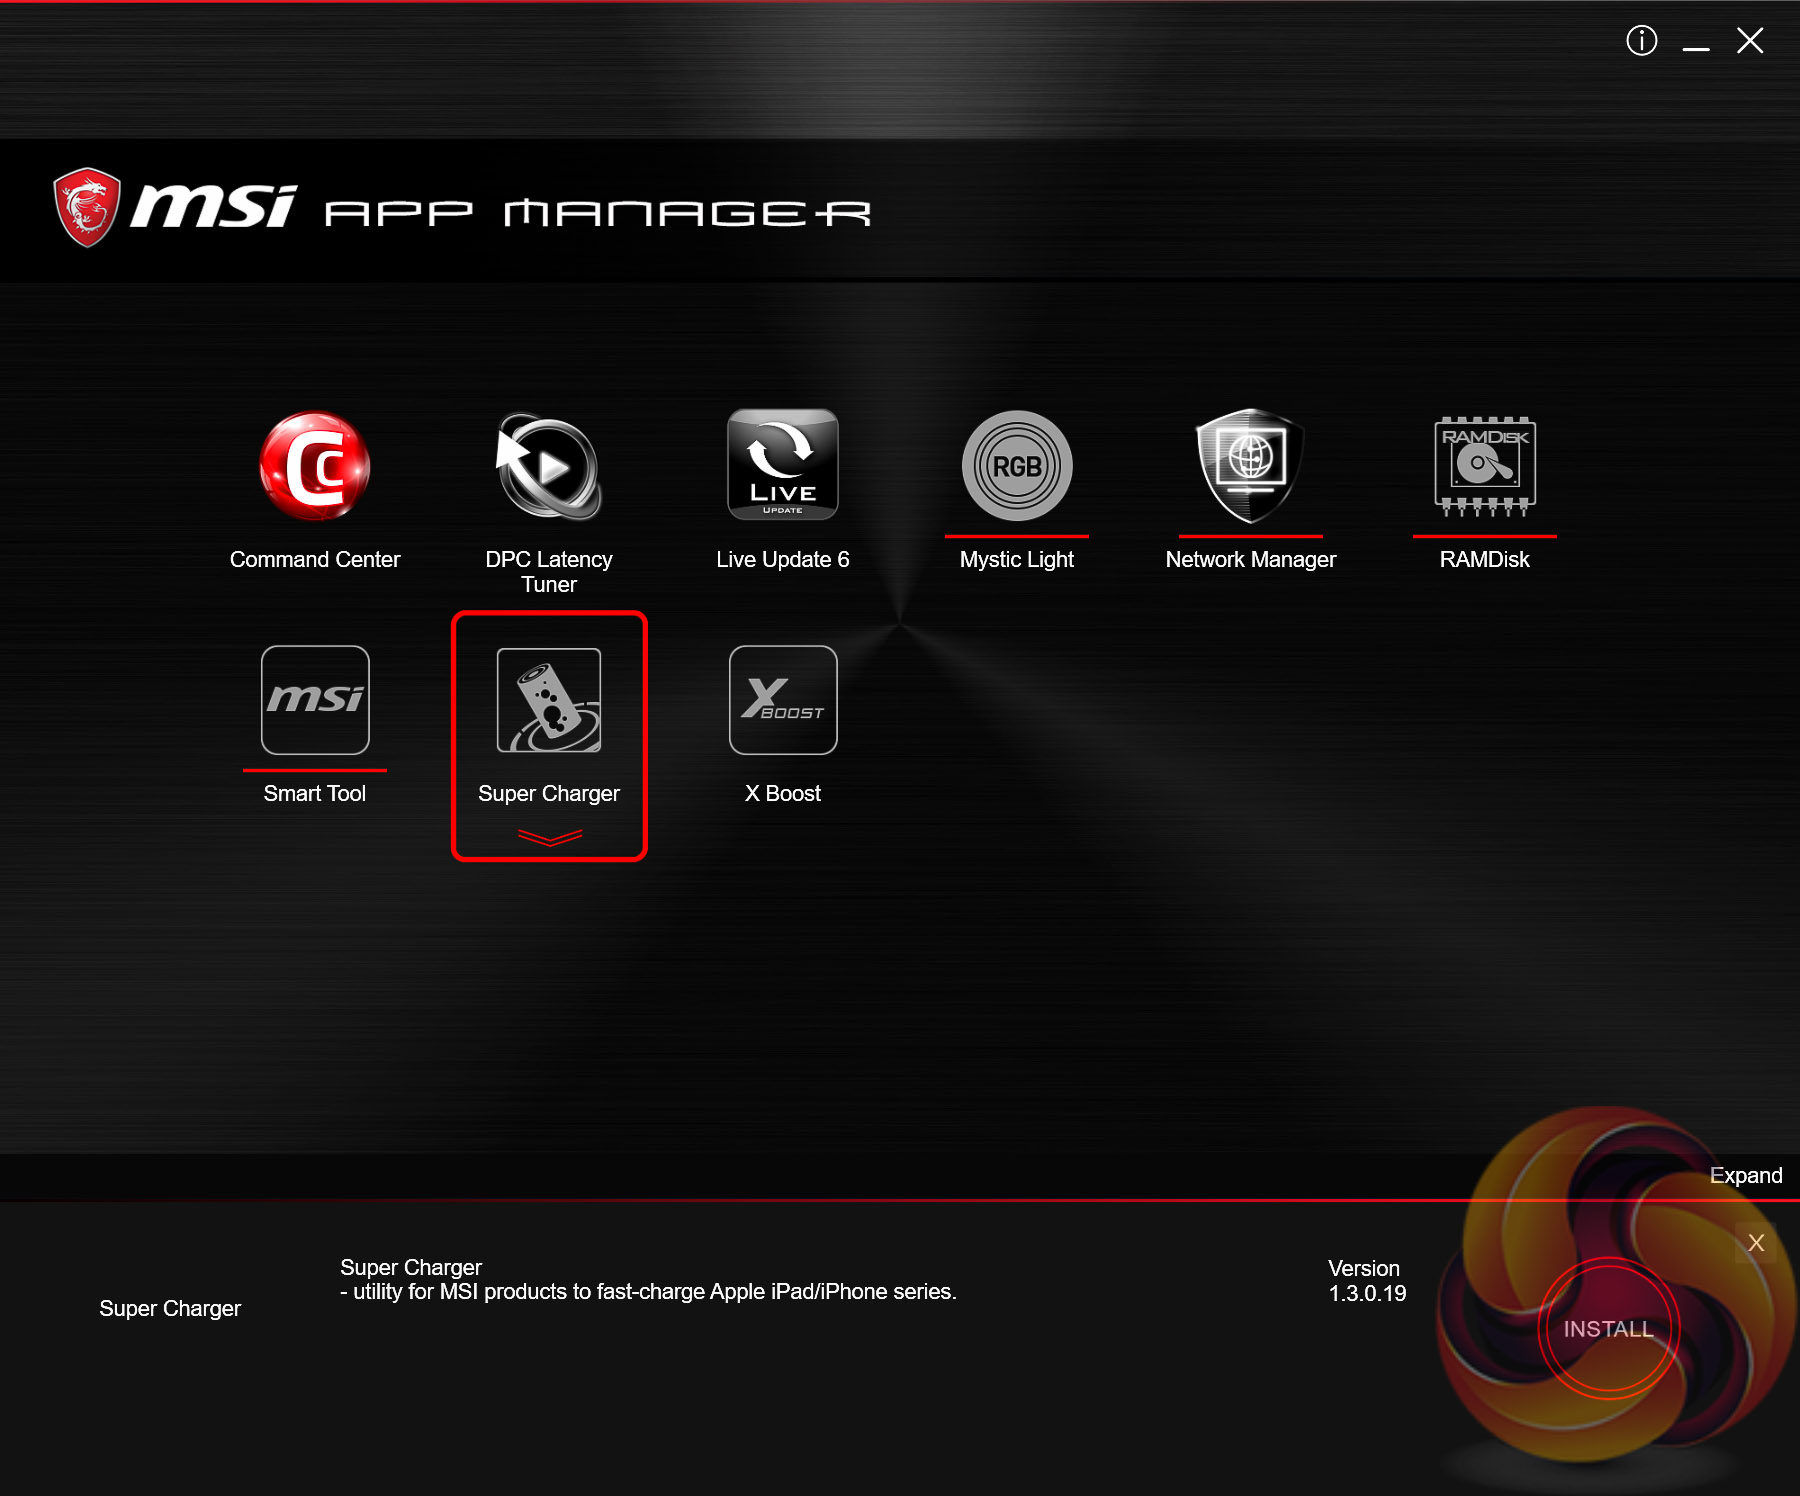Open the Command Center app icon
The height and width of the screenshot is (1496, 1800).
point(315,466)
